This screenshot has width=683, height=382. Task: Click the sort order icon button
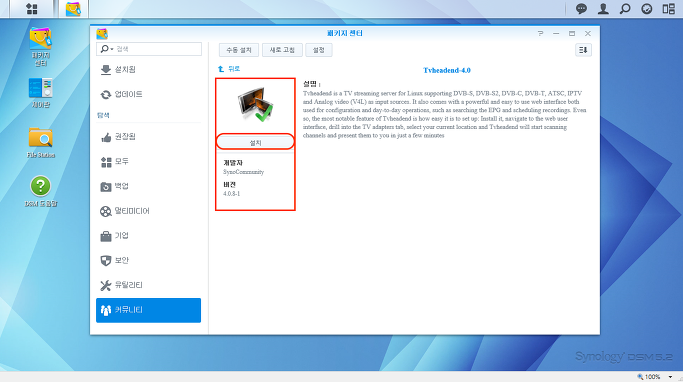point(583,50)
